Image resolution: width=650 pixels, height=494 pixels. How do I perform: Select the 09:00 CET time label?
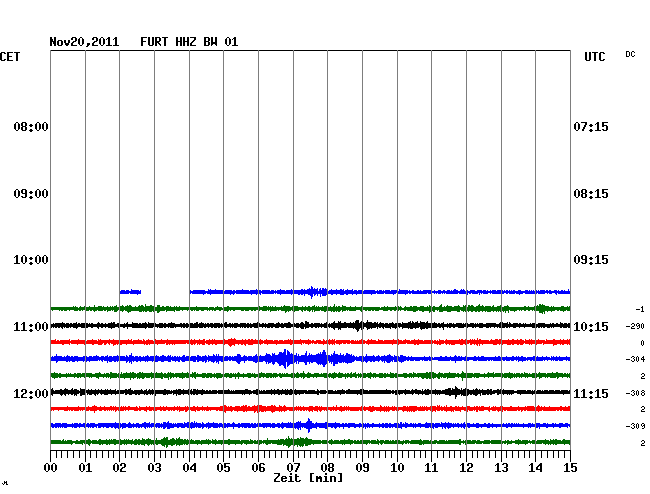click(x=31, y=194)
